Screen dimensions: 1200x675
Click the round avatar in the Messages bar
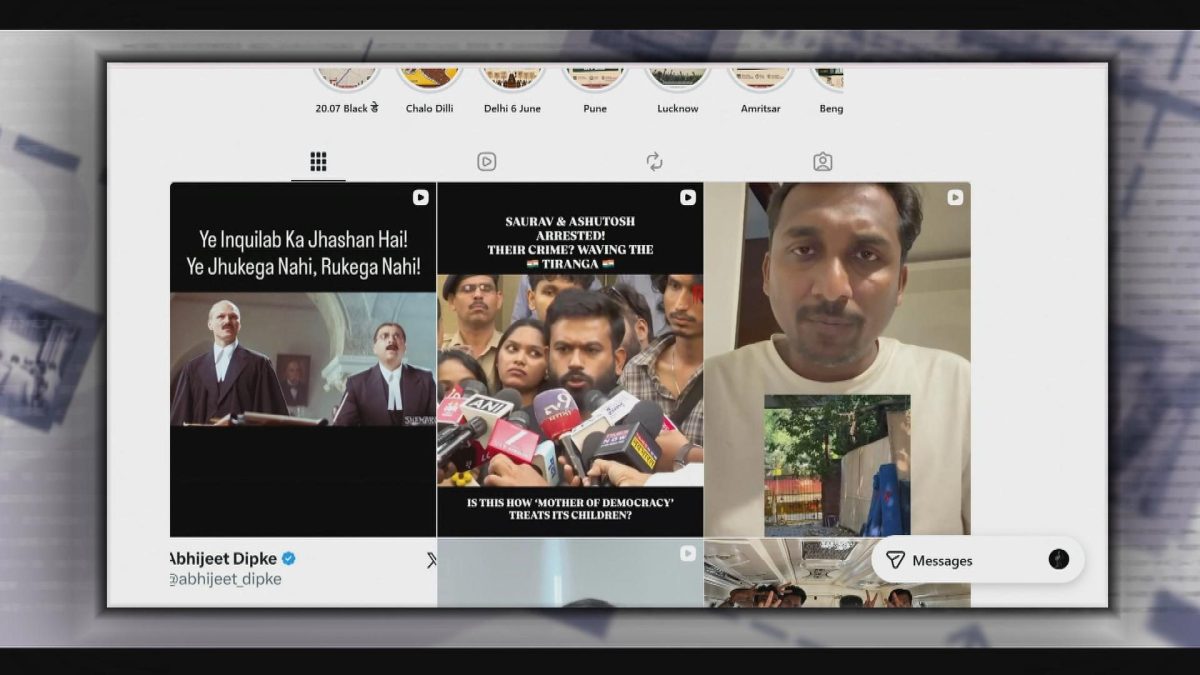click(1059, 560)
